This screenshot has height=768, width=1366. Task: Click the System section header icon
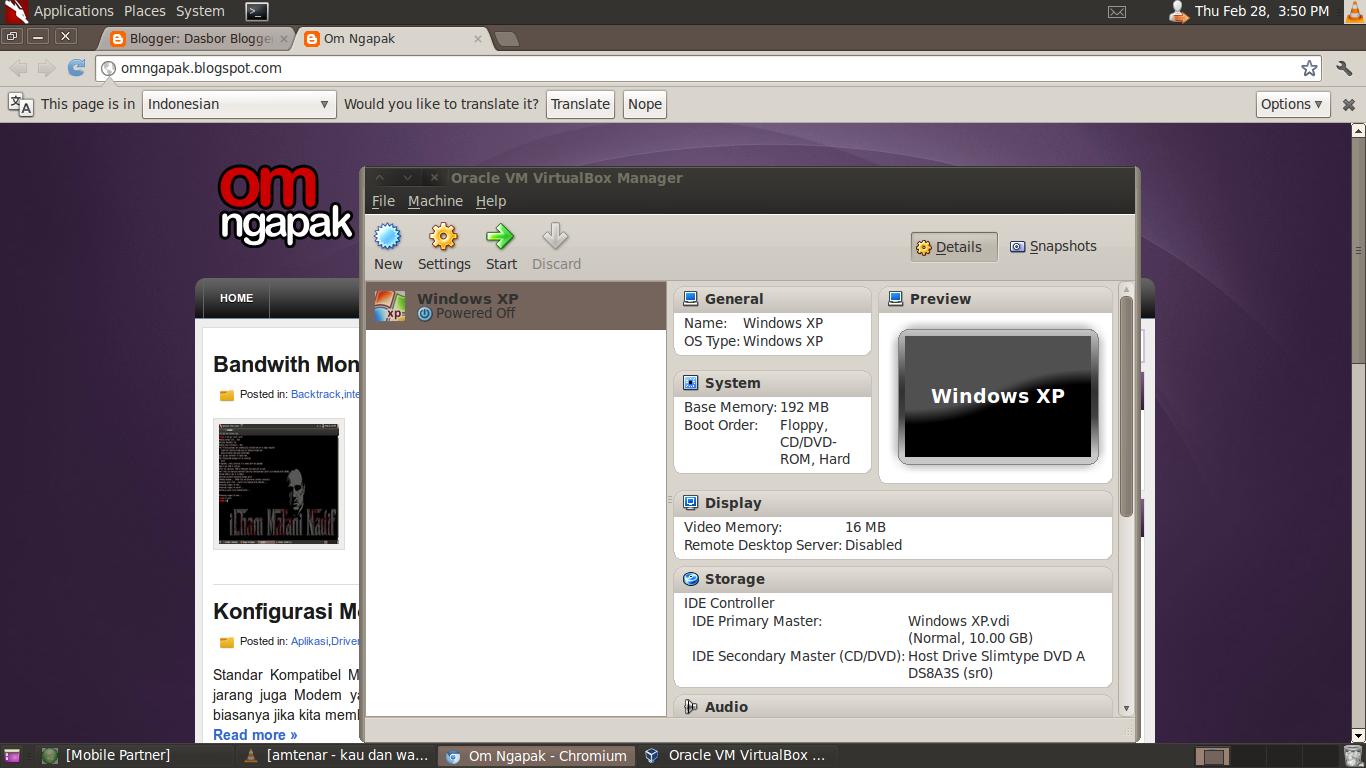pyautogui.click(x=690, y=383)
